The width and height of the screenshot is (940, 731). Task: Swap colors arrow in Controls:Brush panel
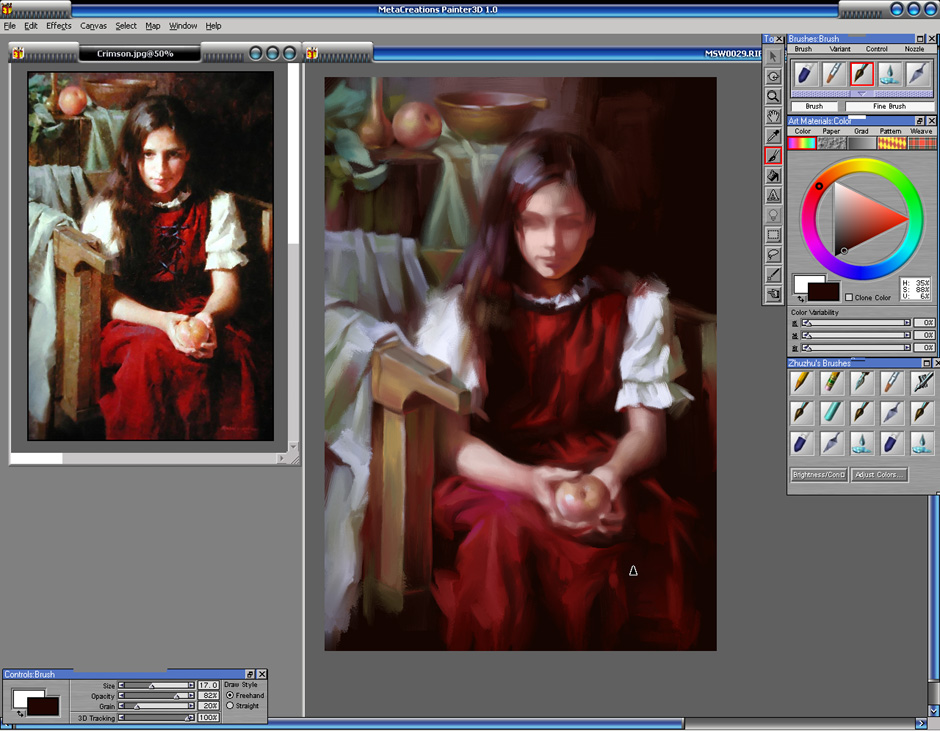click(x=20, y=714)
